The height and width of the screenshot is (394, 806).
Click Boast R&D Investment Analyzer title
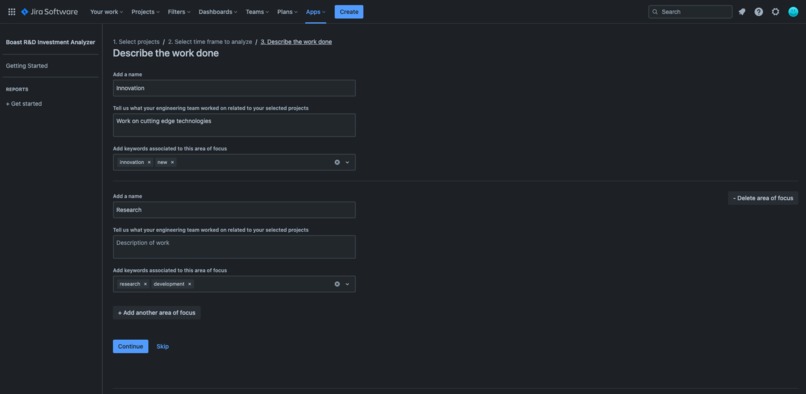pos(50,42)
